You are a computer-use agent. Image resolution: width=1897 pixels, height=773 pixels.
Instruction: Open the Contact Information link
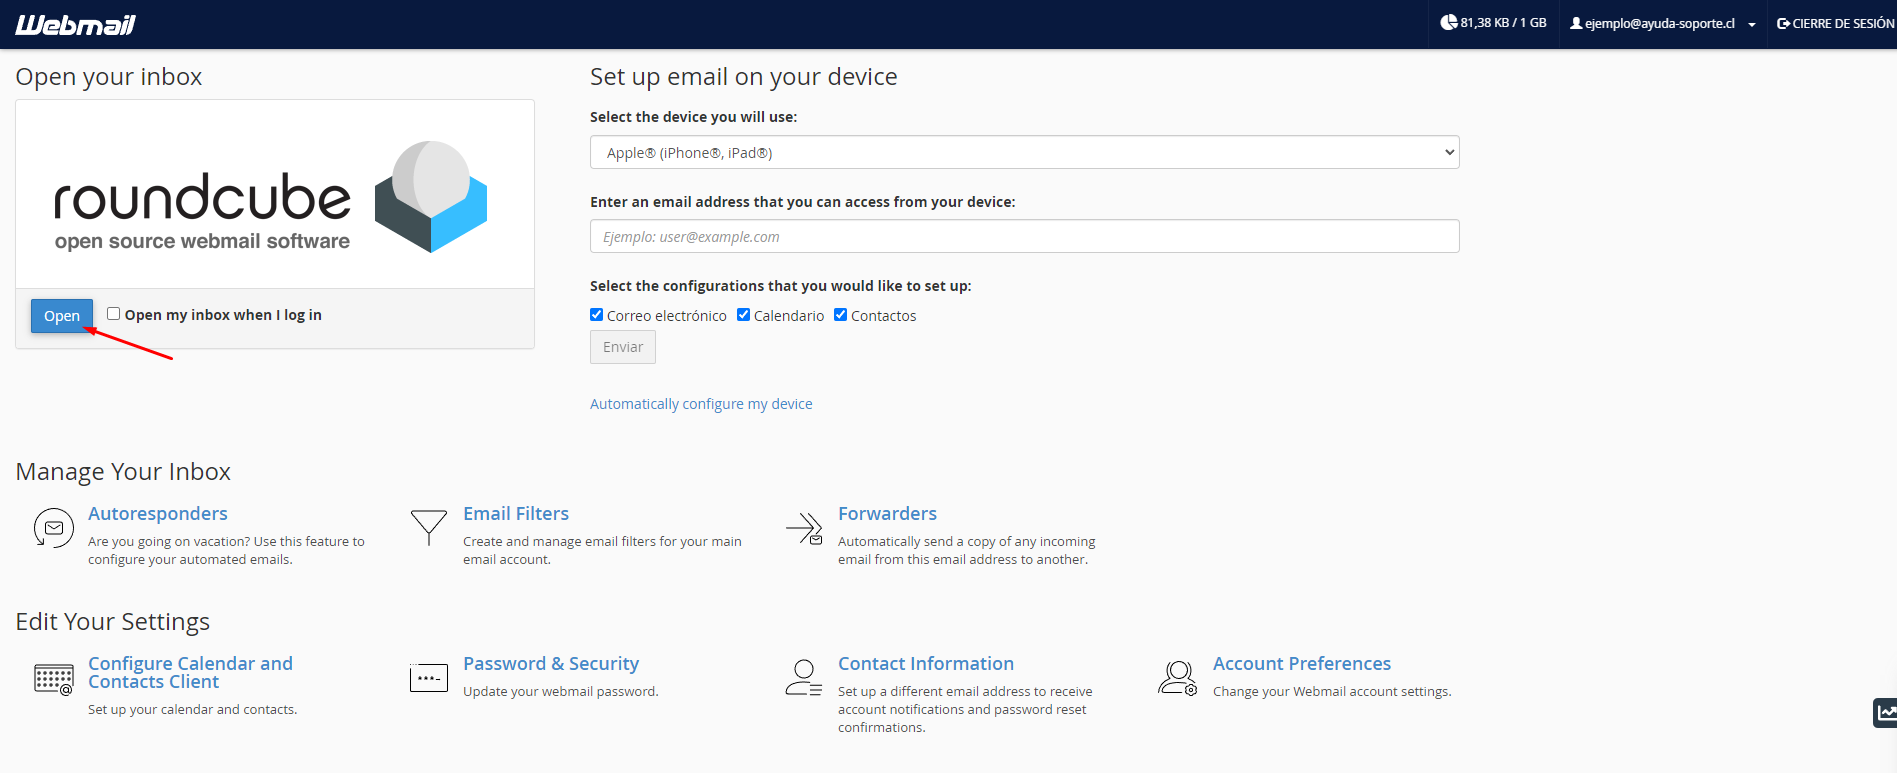coord(926,663)
